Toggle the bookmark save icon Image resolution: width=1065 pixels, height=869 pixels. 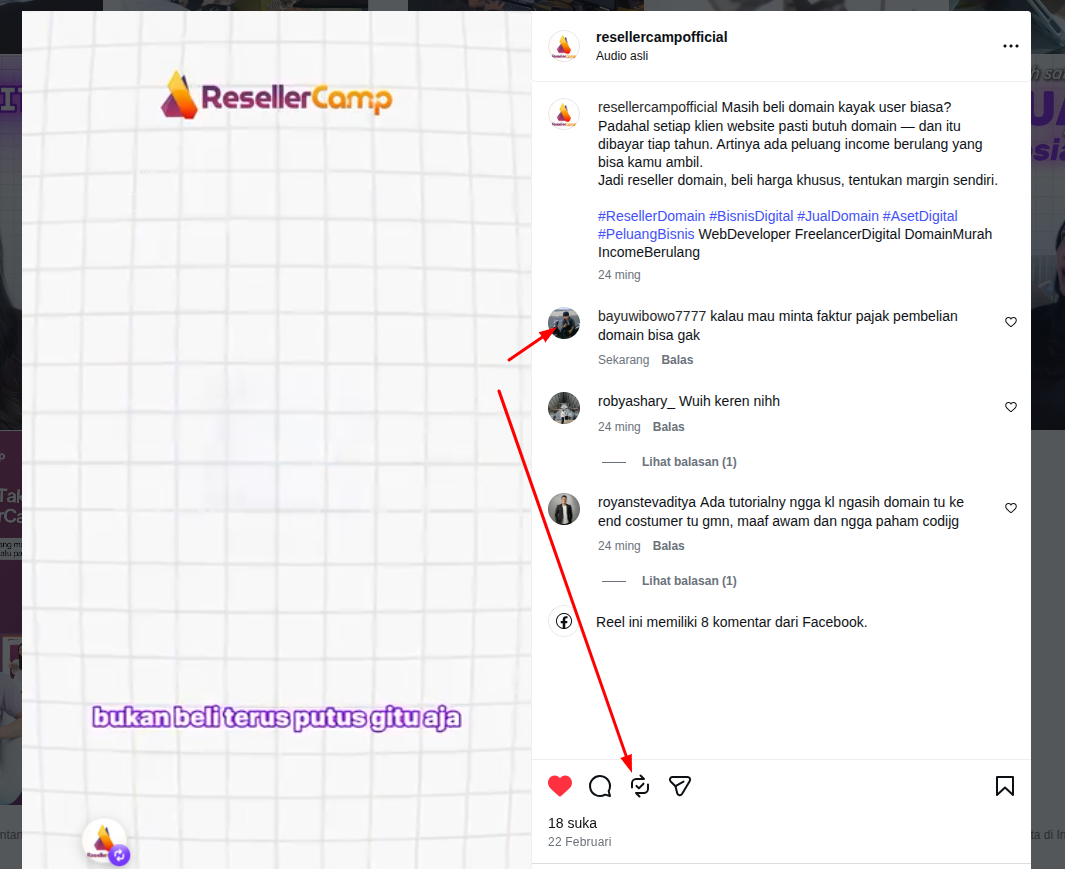[x=1005, y=785]
